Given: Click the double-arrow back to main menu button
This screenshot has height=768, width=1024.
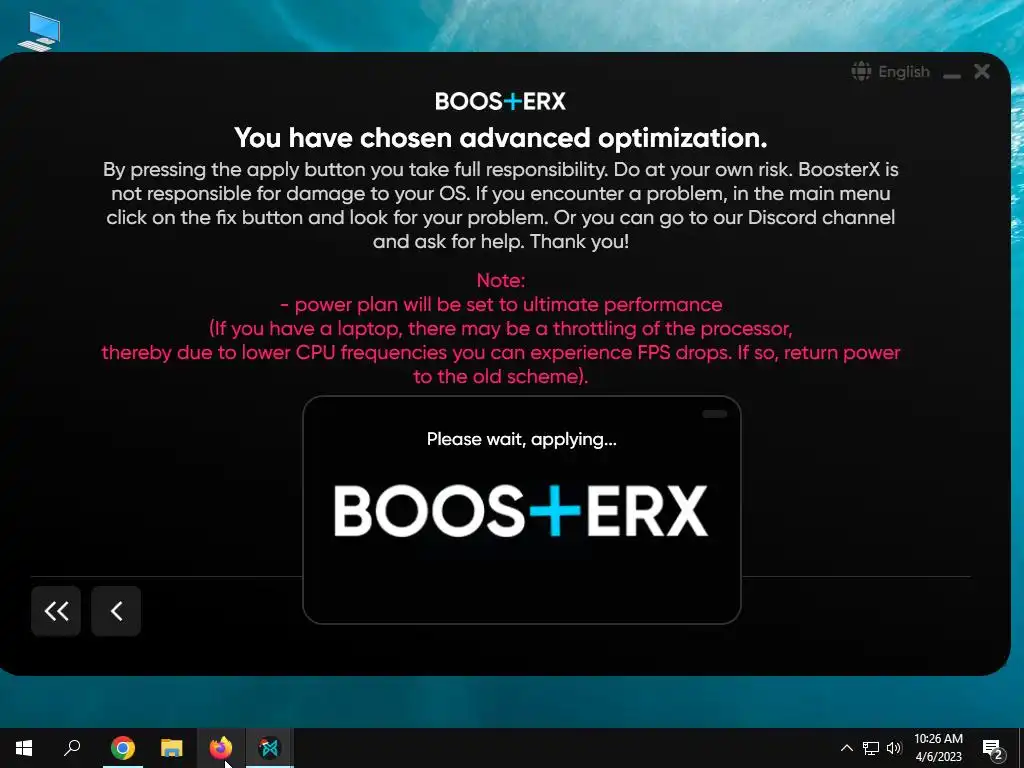Looking at the screenshot, I should click(x=56, y=611).
